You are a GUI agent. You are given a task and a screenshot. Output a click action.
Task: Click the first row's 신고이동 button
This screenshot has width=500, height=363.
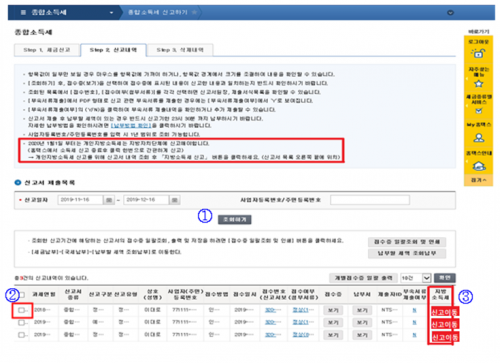444,312
